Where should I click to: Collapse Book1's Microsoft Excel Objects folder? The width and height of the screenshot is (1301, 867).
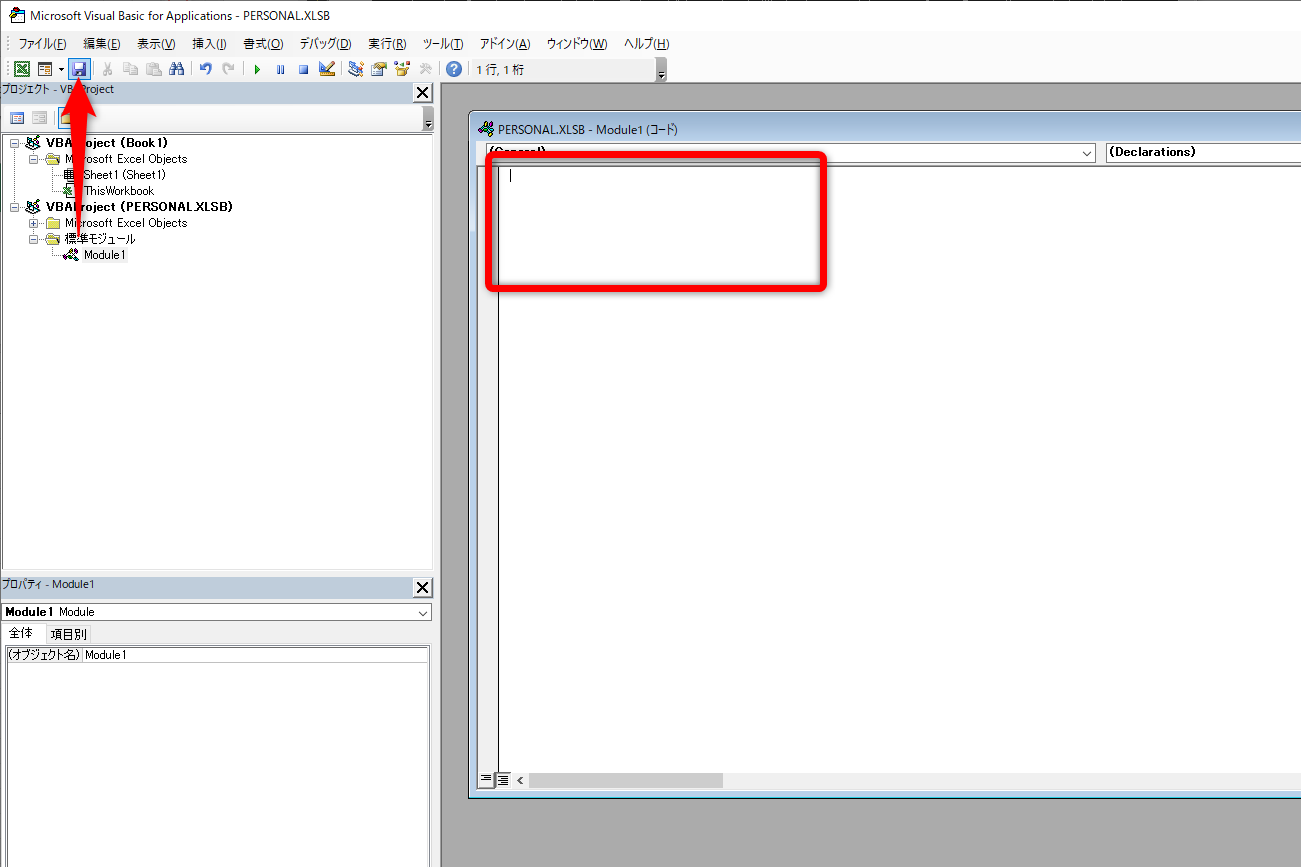tap(34, 159)
